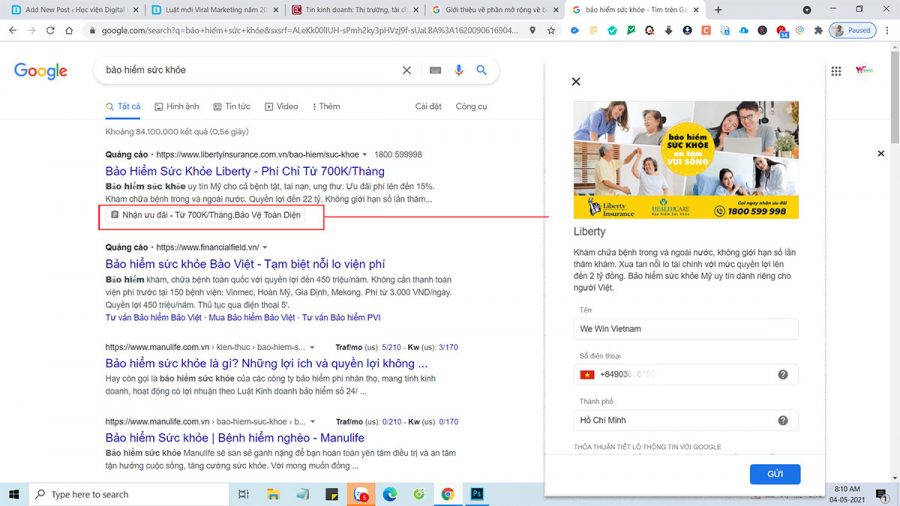The image size is (900, 506).
Task: Click the Google logo
Action: point(41,71)
